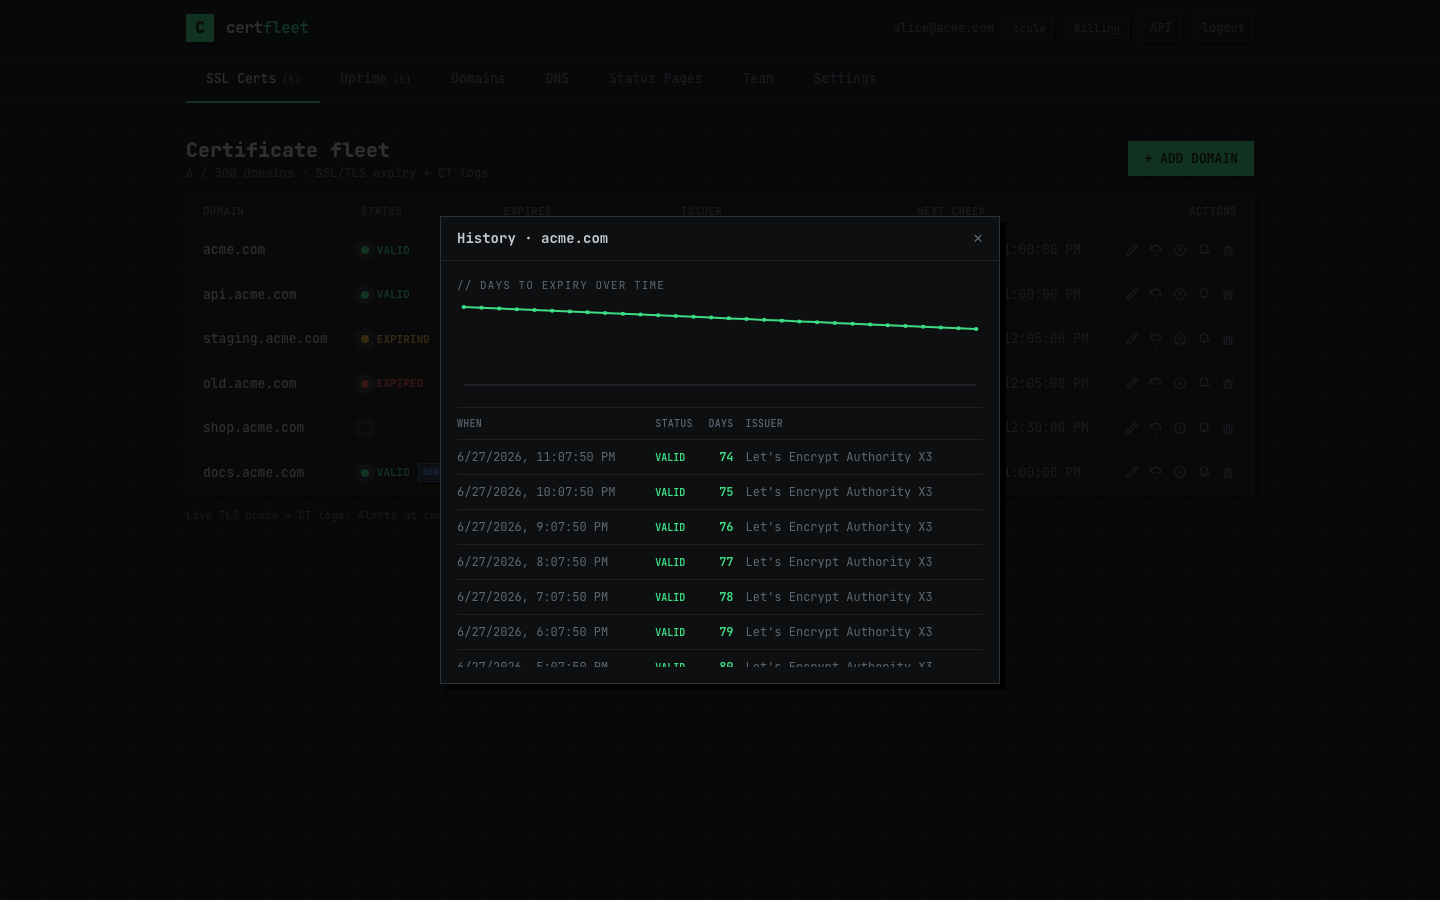Select the 6/27/2026, 8:07:50 PM history entry
The height and width of the screenshot is (900, 1440).
(x=720, y=562)
